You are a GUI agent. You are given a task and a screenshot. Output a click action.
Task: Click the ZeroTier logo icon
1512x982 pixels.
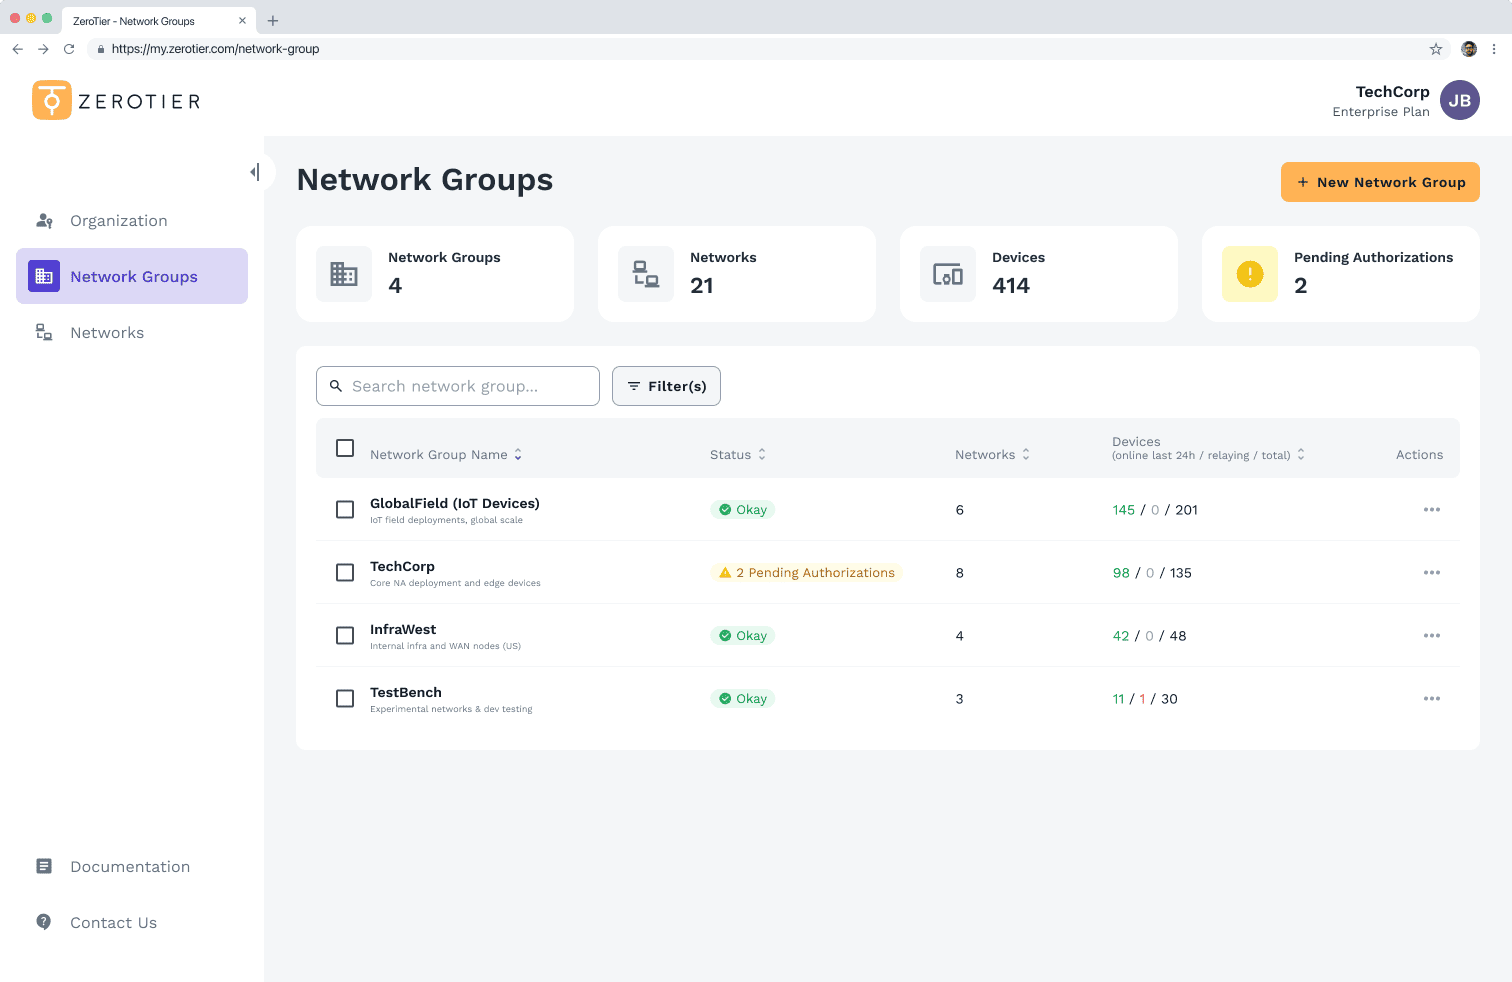[52, 100]
